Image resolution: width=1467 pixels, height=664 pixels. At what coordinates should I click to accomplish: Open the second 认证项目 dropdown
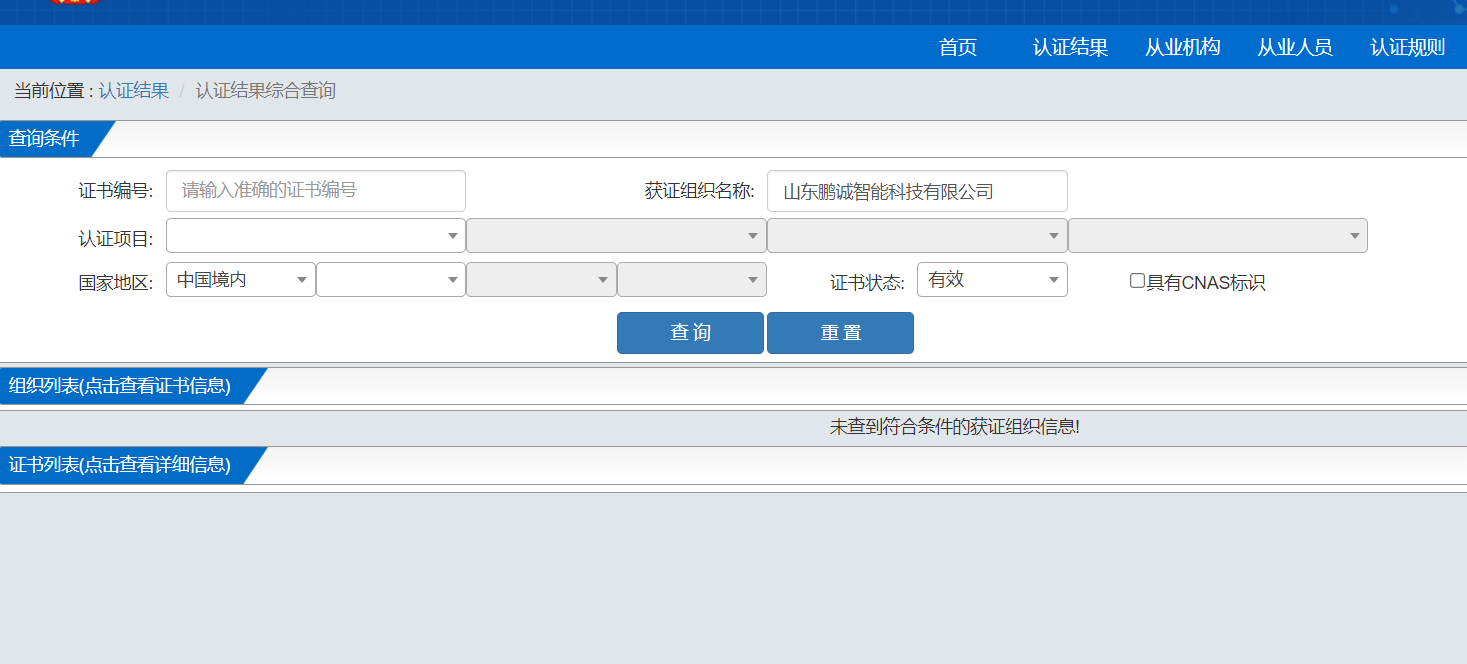616,236
